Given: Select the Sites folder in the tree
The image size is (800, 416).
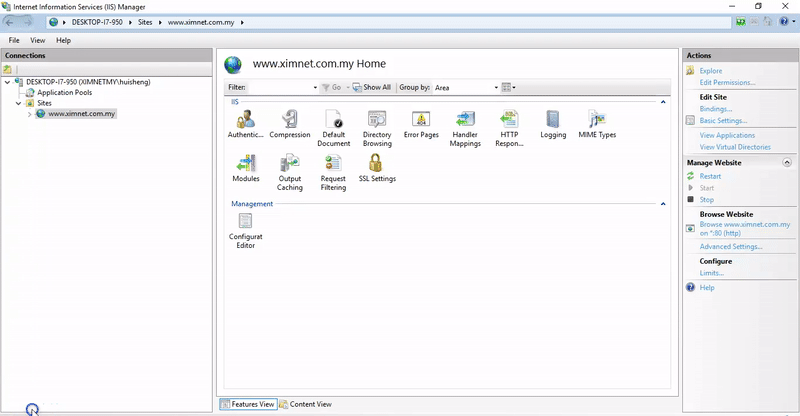Looking at the screenshot, I should 44,103.
